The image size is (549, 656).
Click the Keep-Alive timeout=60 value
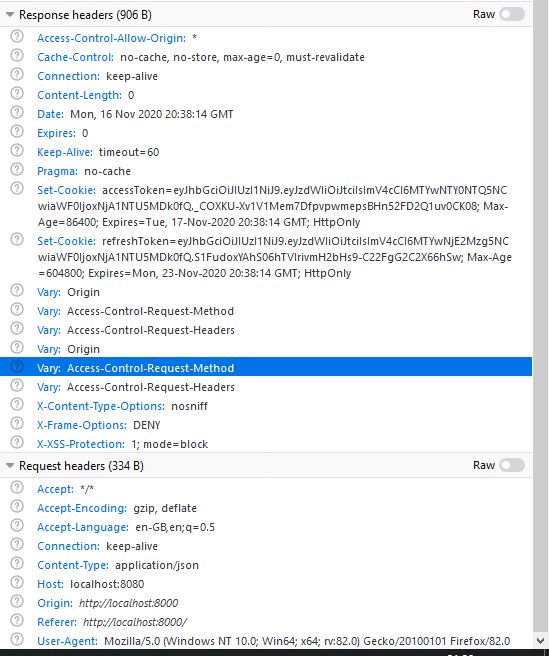(129, 152)
